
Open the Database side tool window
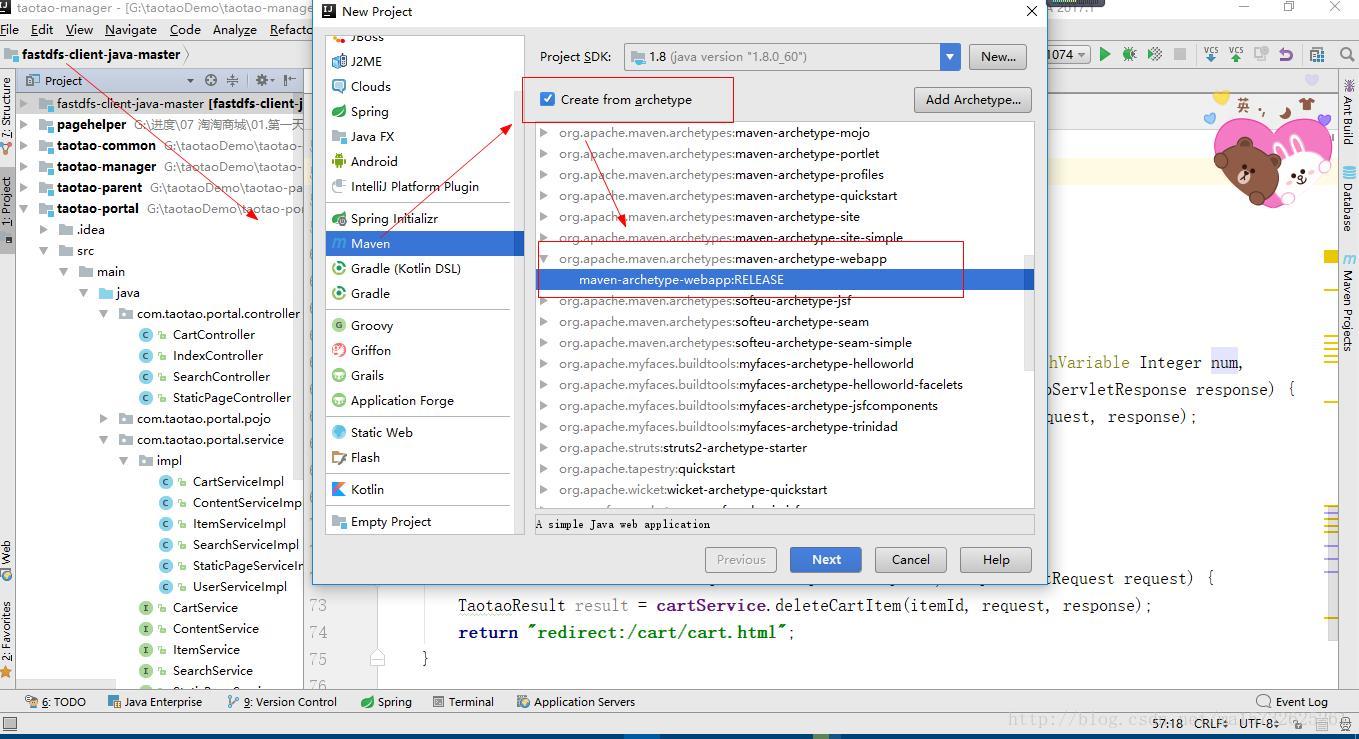[1348, 200]
